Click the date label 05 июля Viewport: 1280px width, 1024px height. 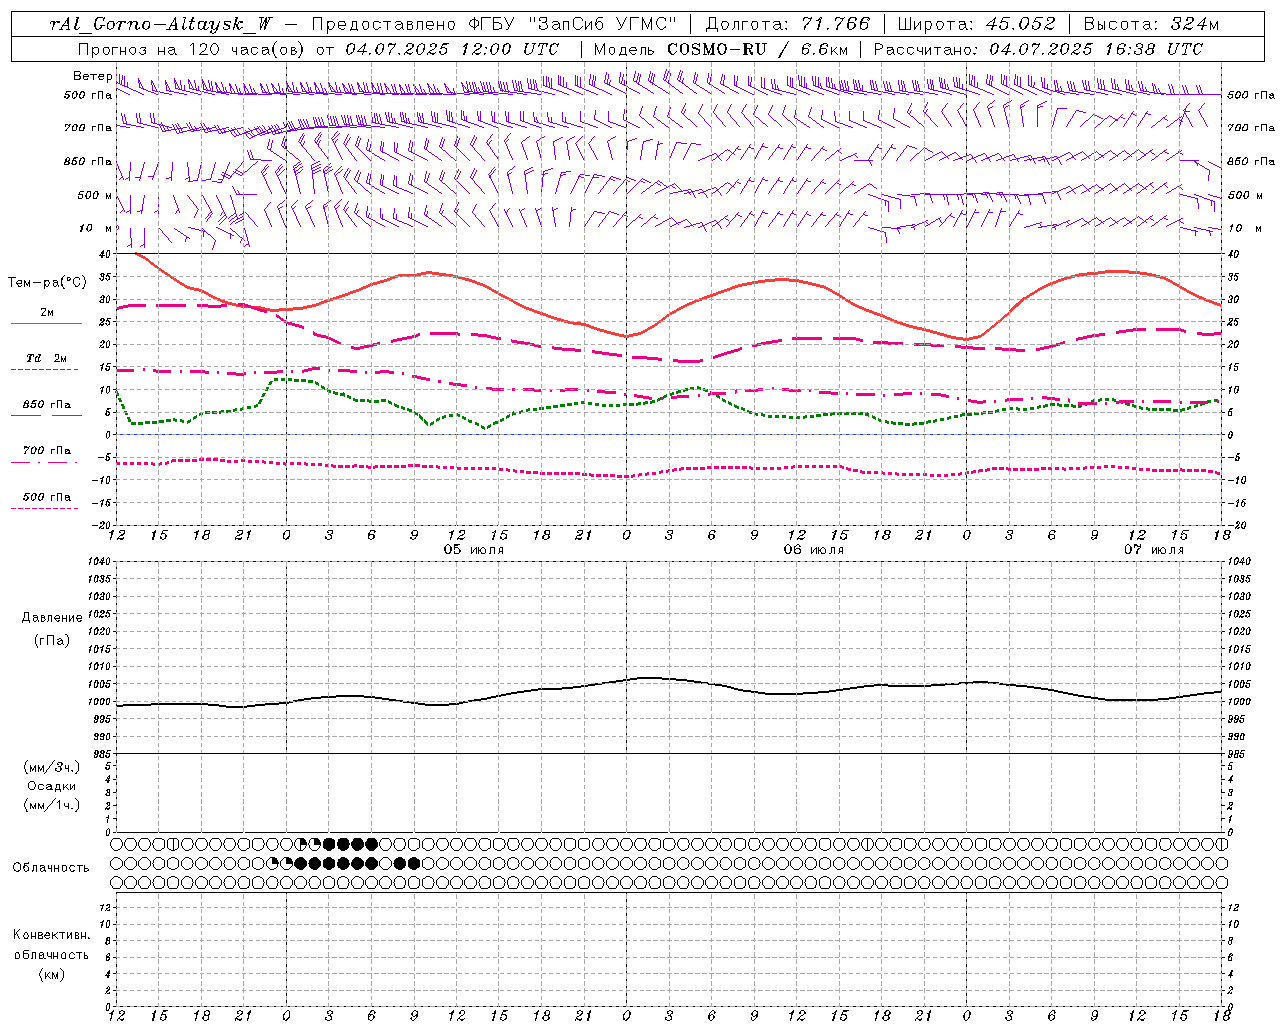pos(474,550)
